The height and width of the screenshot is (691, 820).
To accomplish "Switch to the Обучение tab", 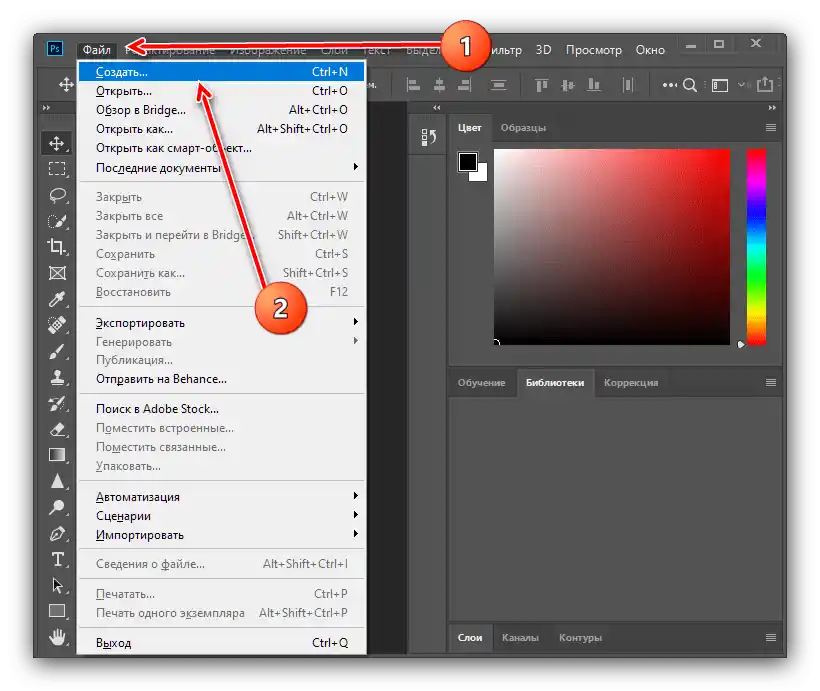I will 482,382.
